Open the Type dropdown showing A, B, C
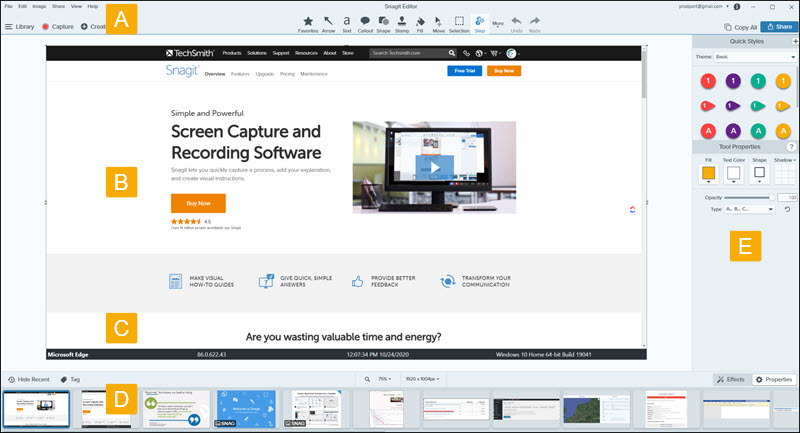 click(x=749, y=209)
